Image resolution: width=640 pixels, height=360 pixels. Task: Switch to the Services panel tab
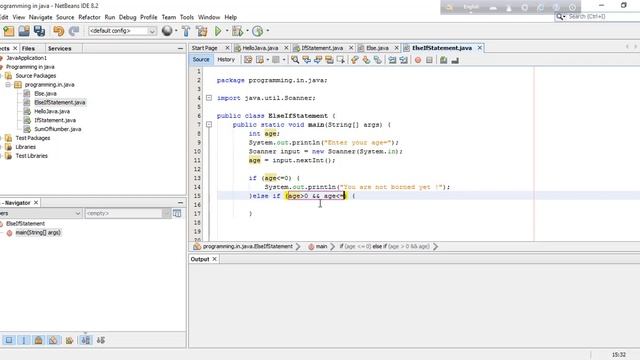tap(60, 48)
